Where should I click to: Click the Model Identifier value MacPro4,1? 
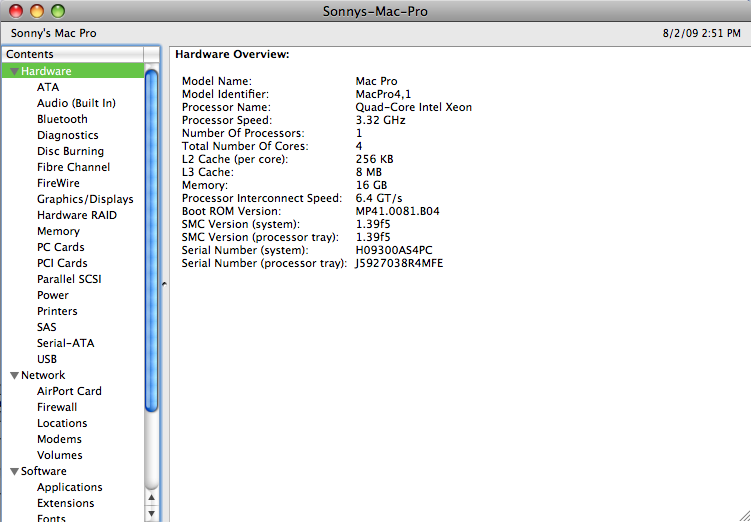(383, 94)
